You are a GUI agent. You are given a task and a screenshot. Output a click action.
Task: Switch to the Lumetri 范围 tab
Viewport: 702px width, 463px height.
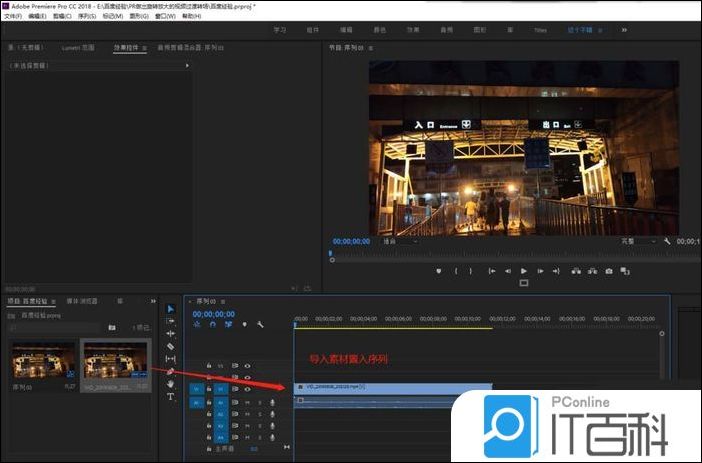click(78, 47)
